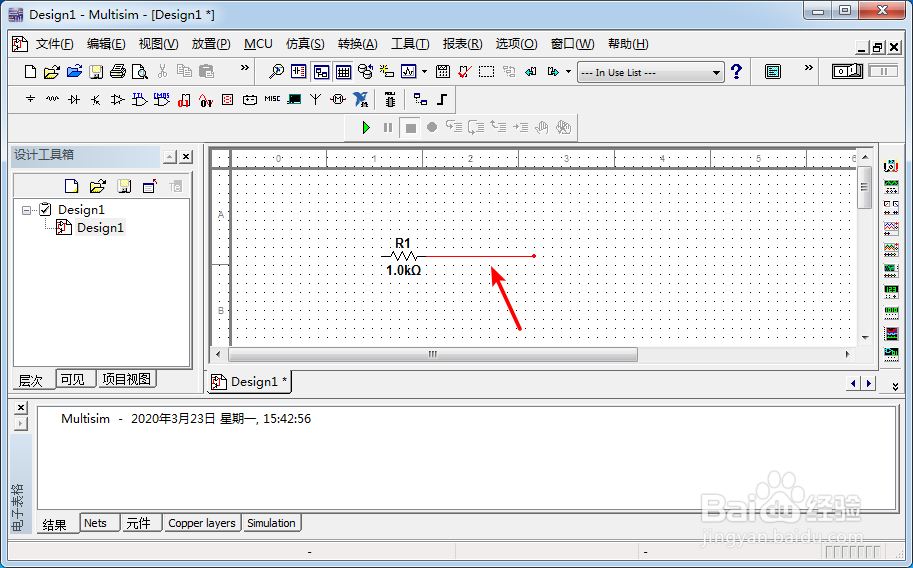
Task: Place a TTL logic component
Action: tap(139, 100)
